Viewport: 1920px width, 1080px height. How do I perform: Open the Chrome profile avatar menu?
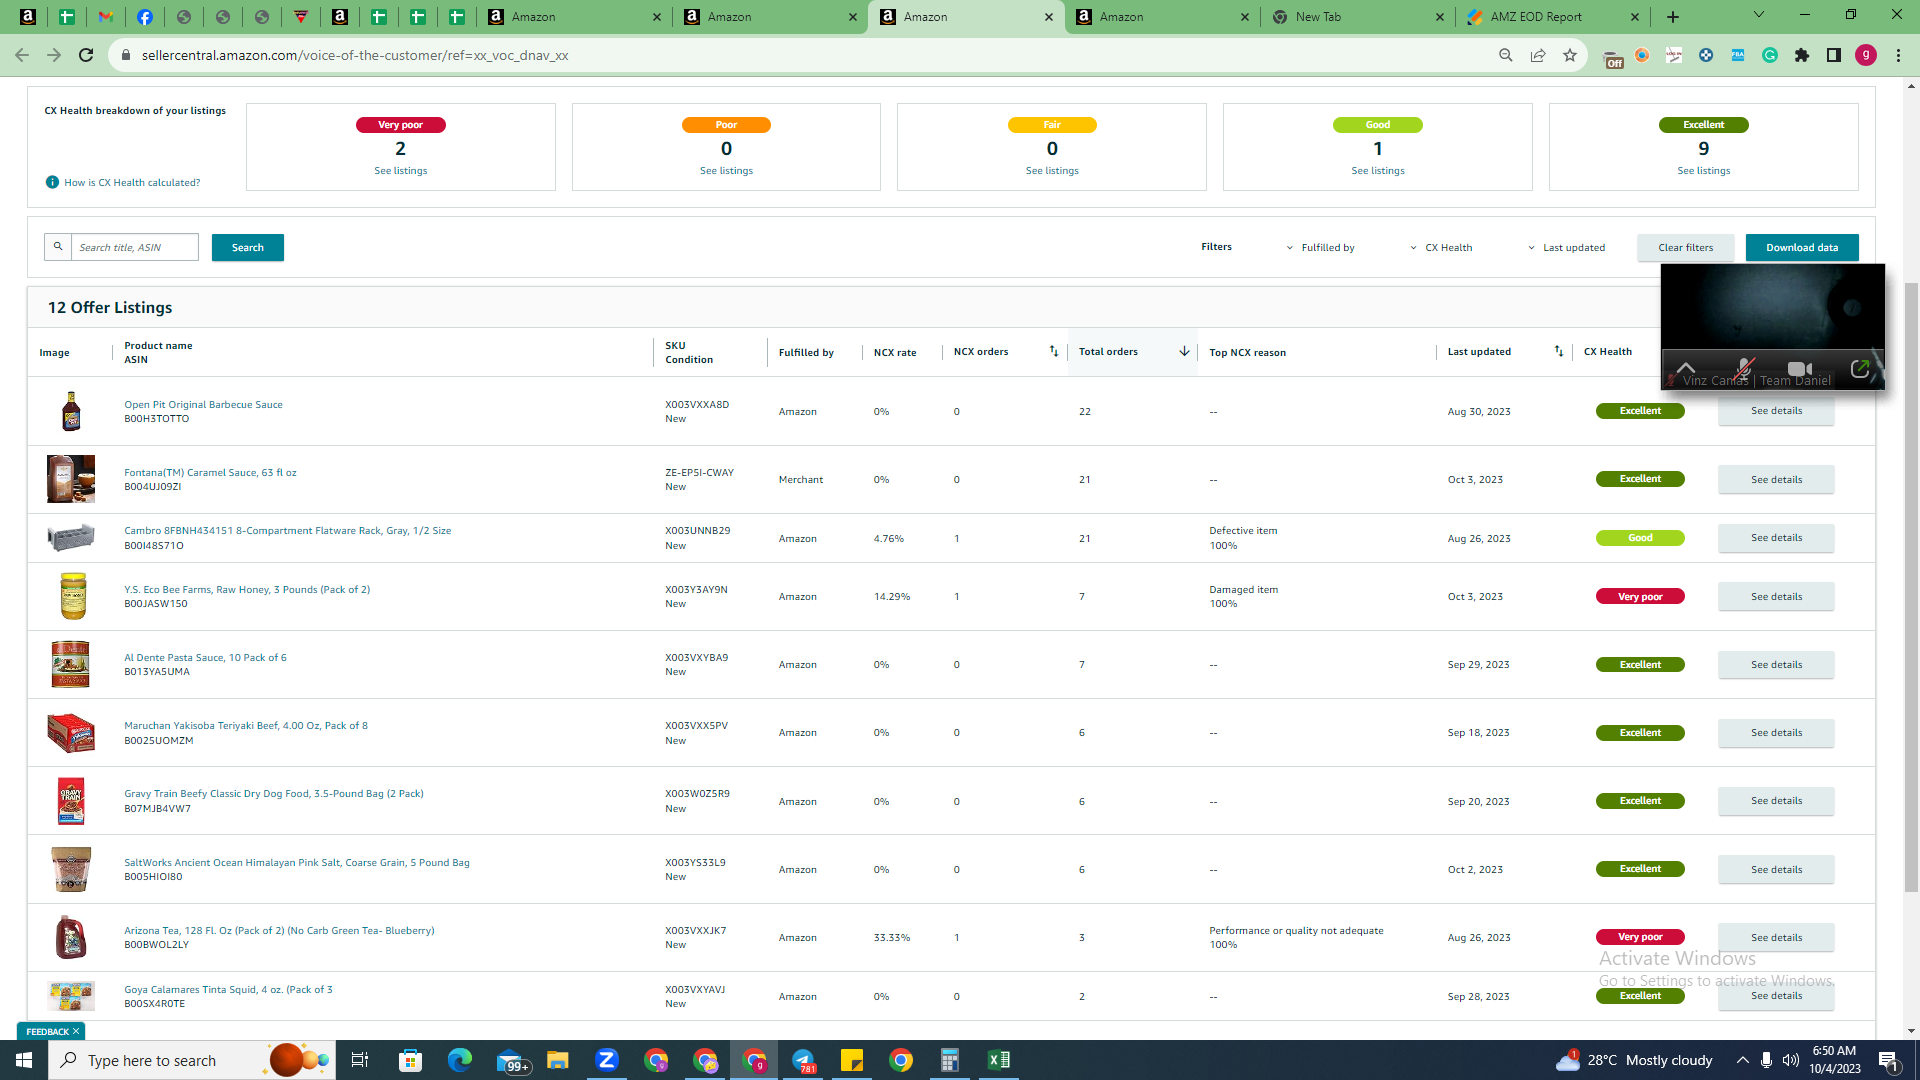[x=1866, y=55]
